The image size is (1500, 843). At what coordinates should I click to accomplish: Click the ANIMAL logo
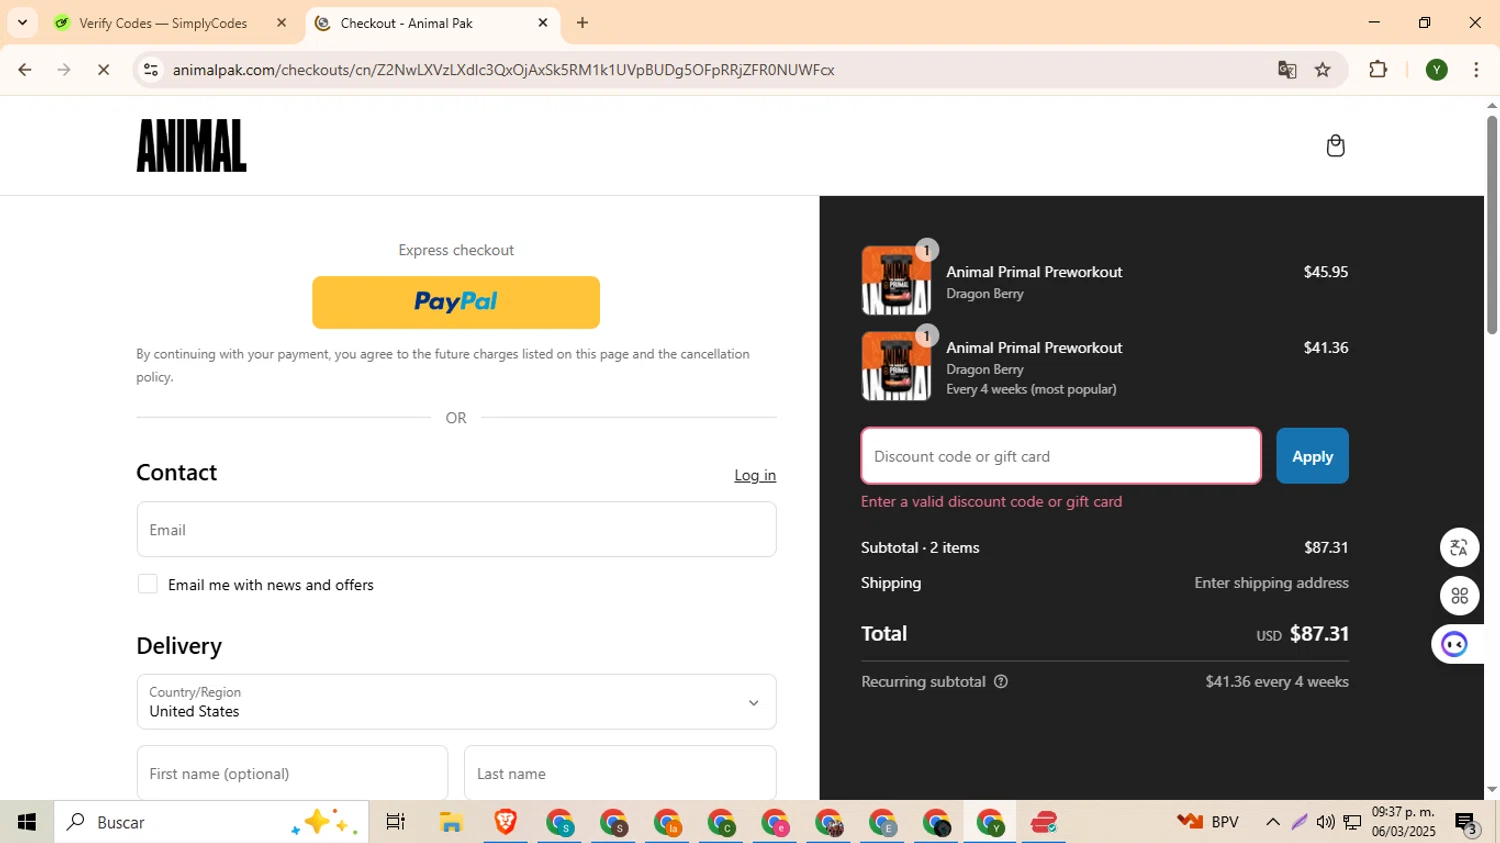click(191, 146)
